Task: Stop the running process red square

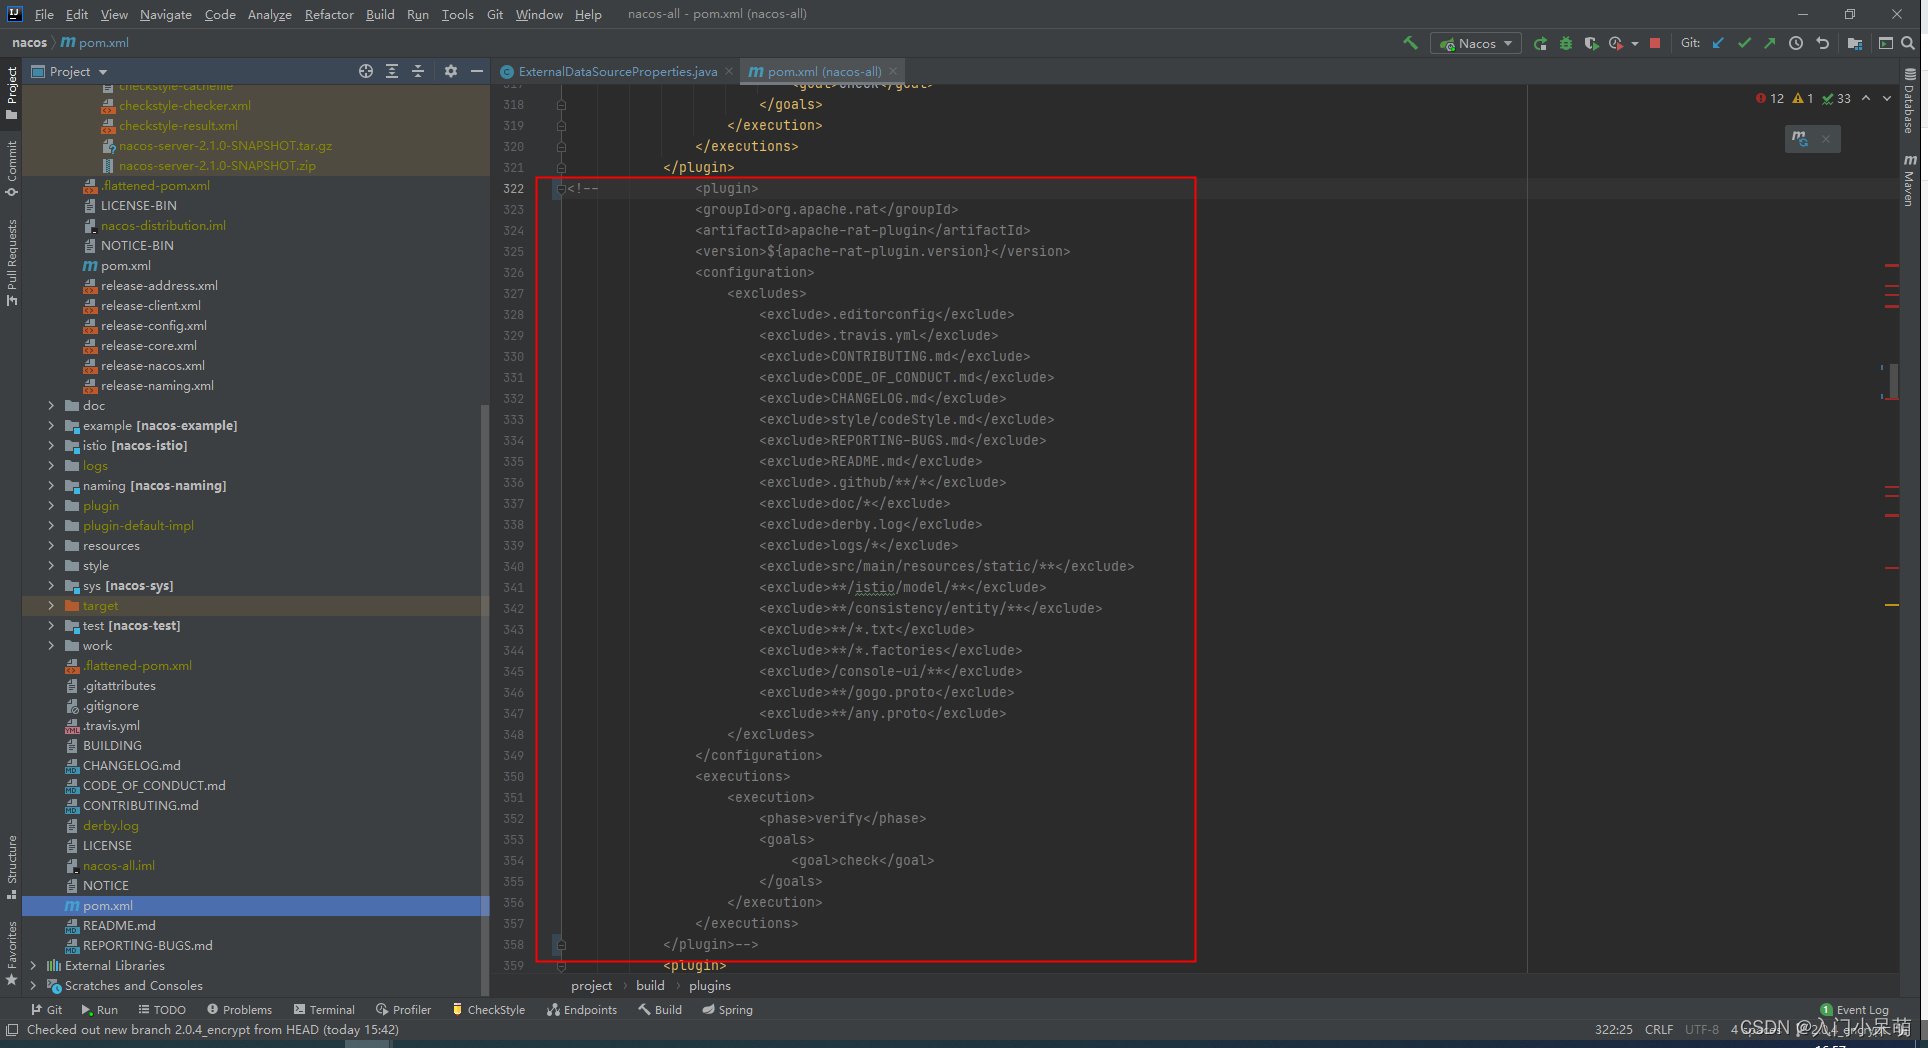Action: [x=1655, y=43]
